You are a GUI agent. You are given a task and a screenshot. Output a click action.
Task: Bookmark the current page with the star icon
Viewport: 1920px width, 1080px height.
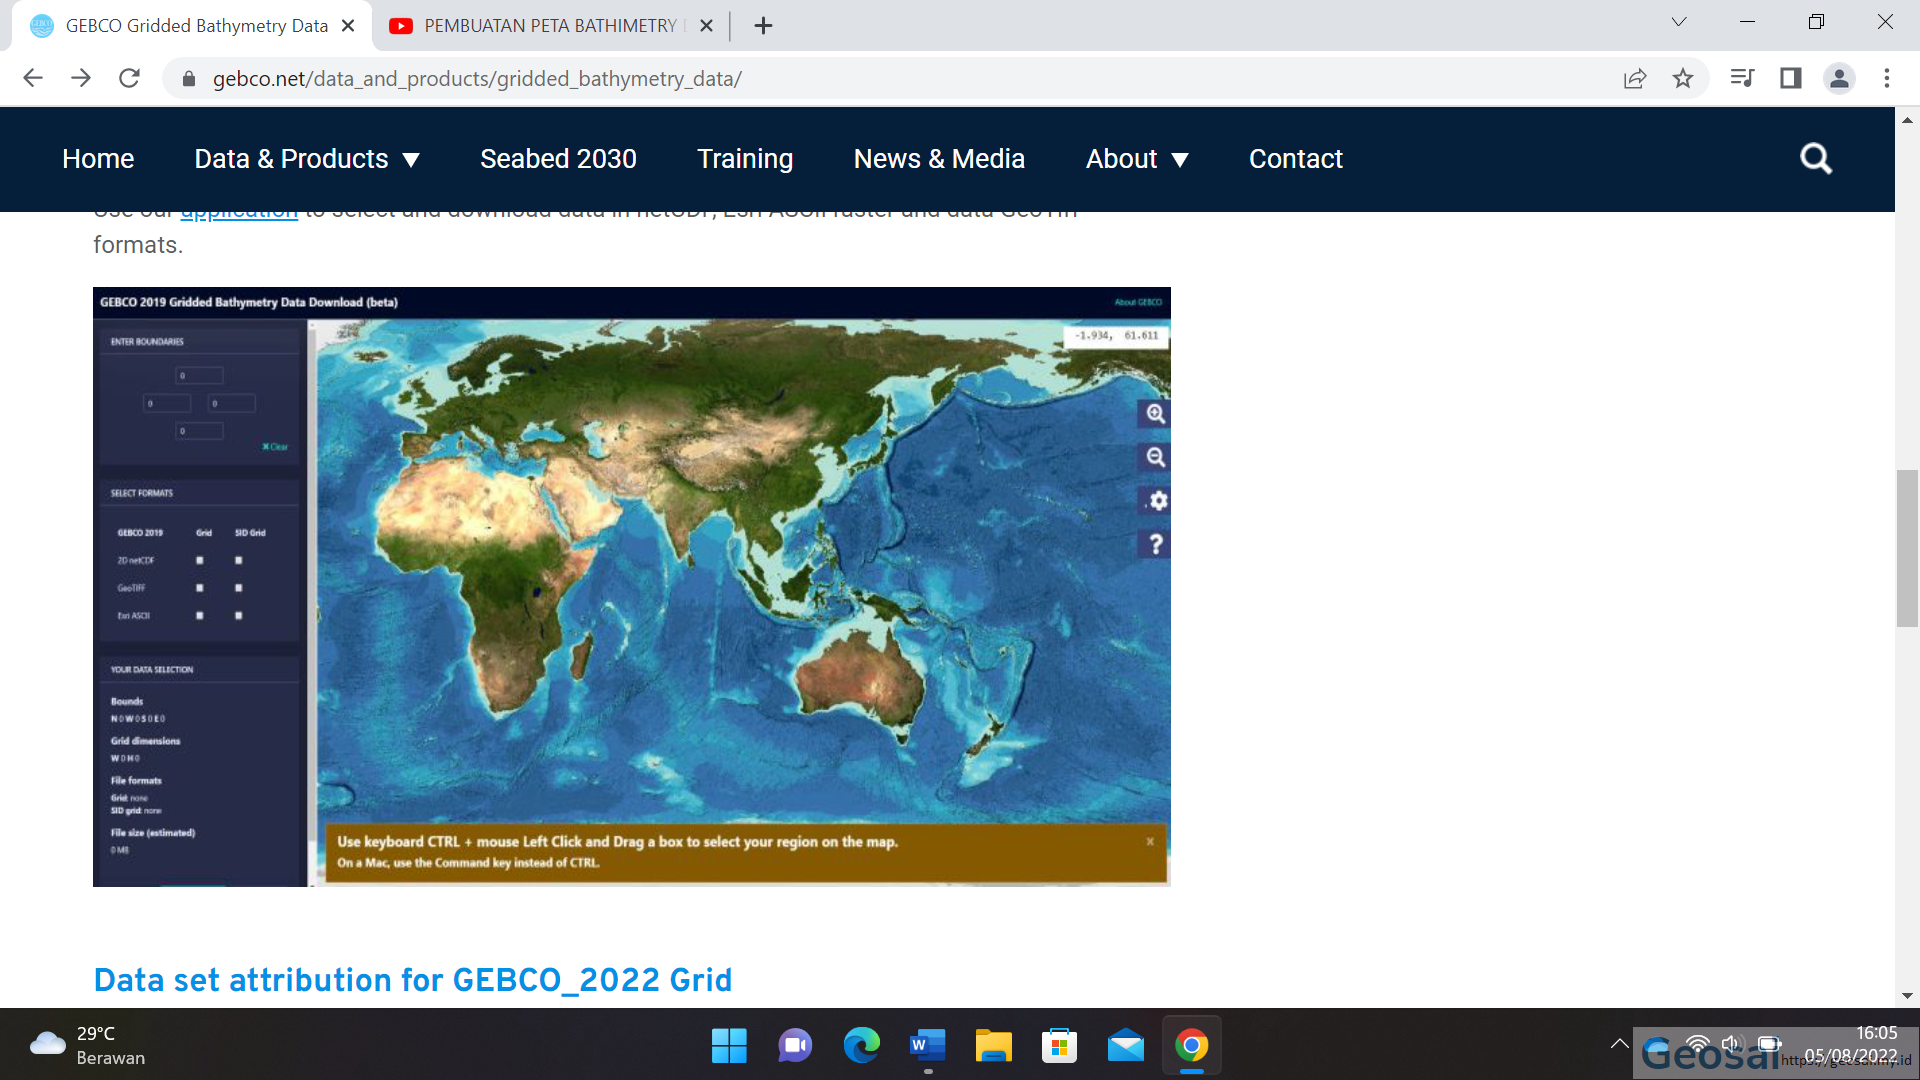[x=1683, y=78]
